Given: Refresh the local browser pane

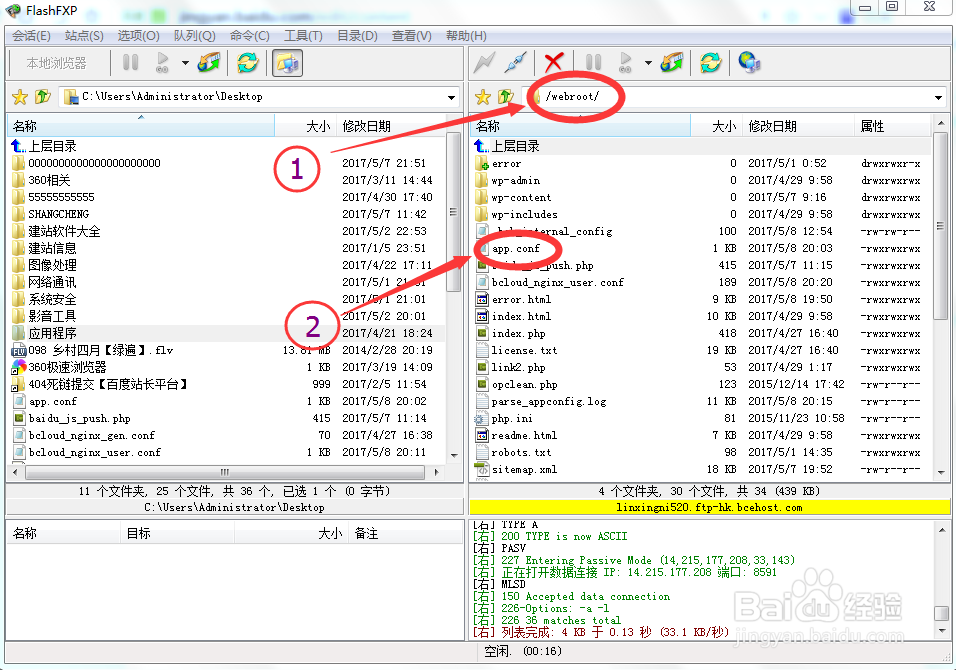Looking at the screenshot, I should [248, 62].
